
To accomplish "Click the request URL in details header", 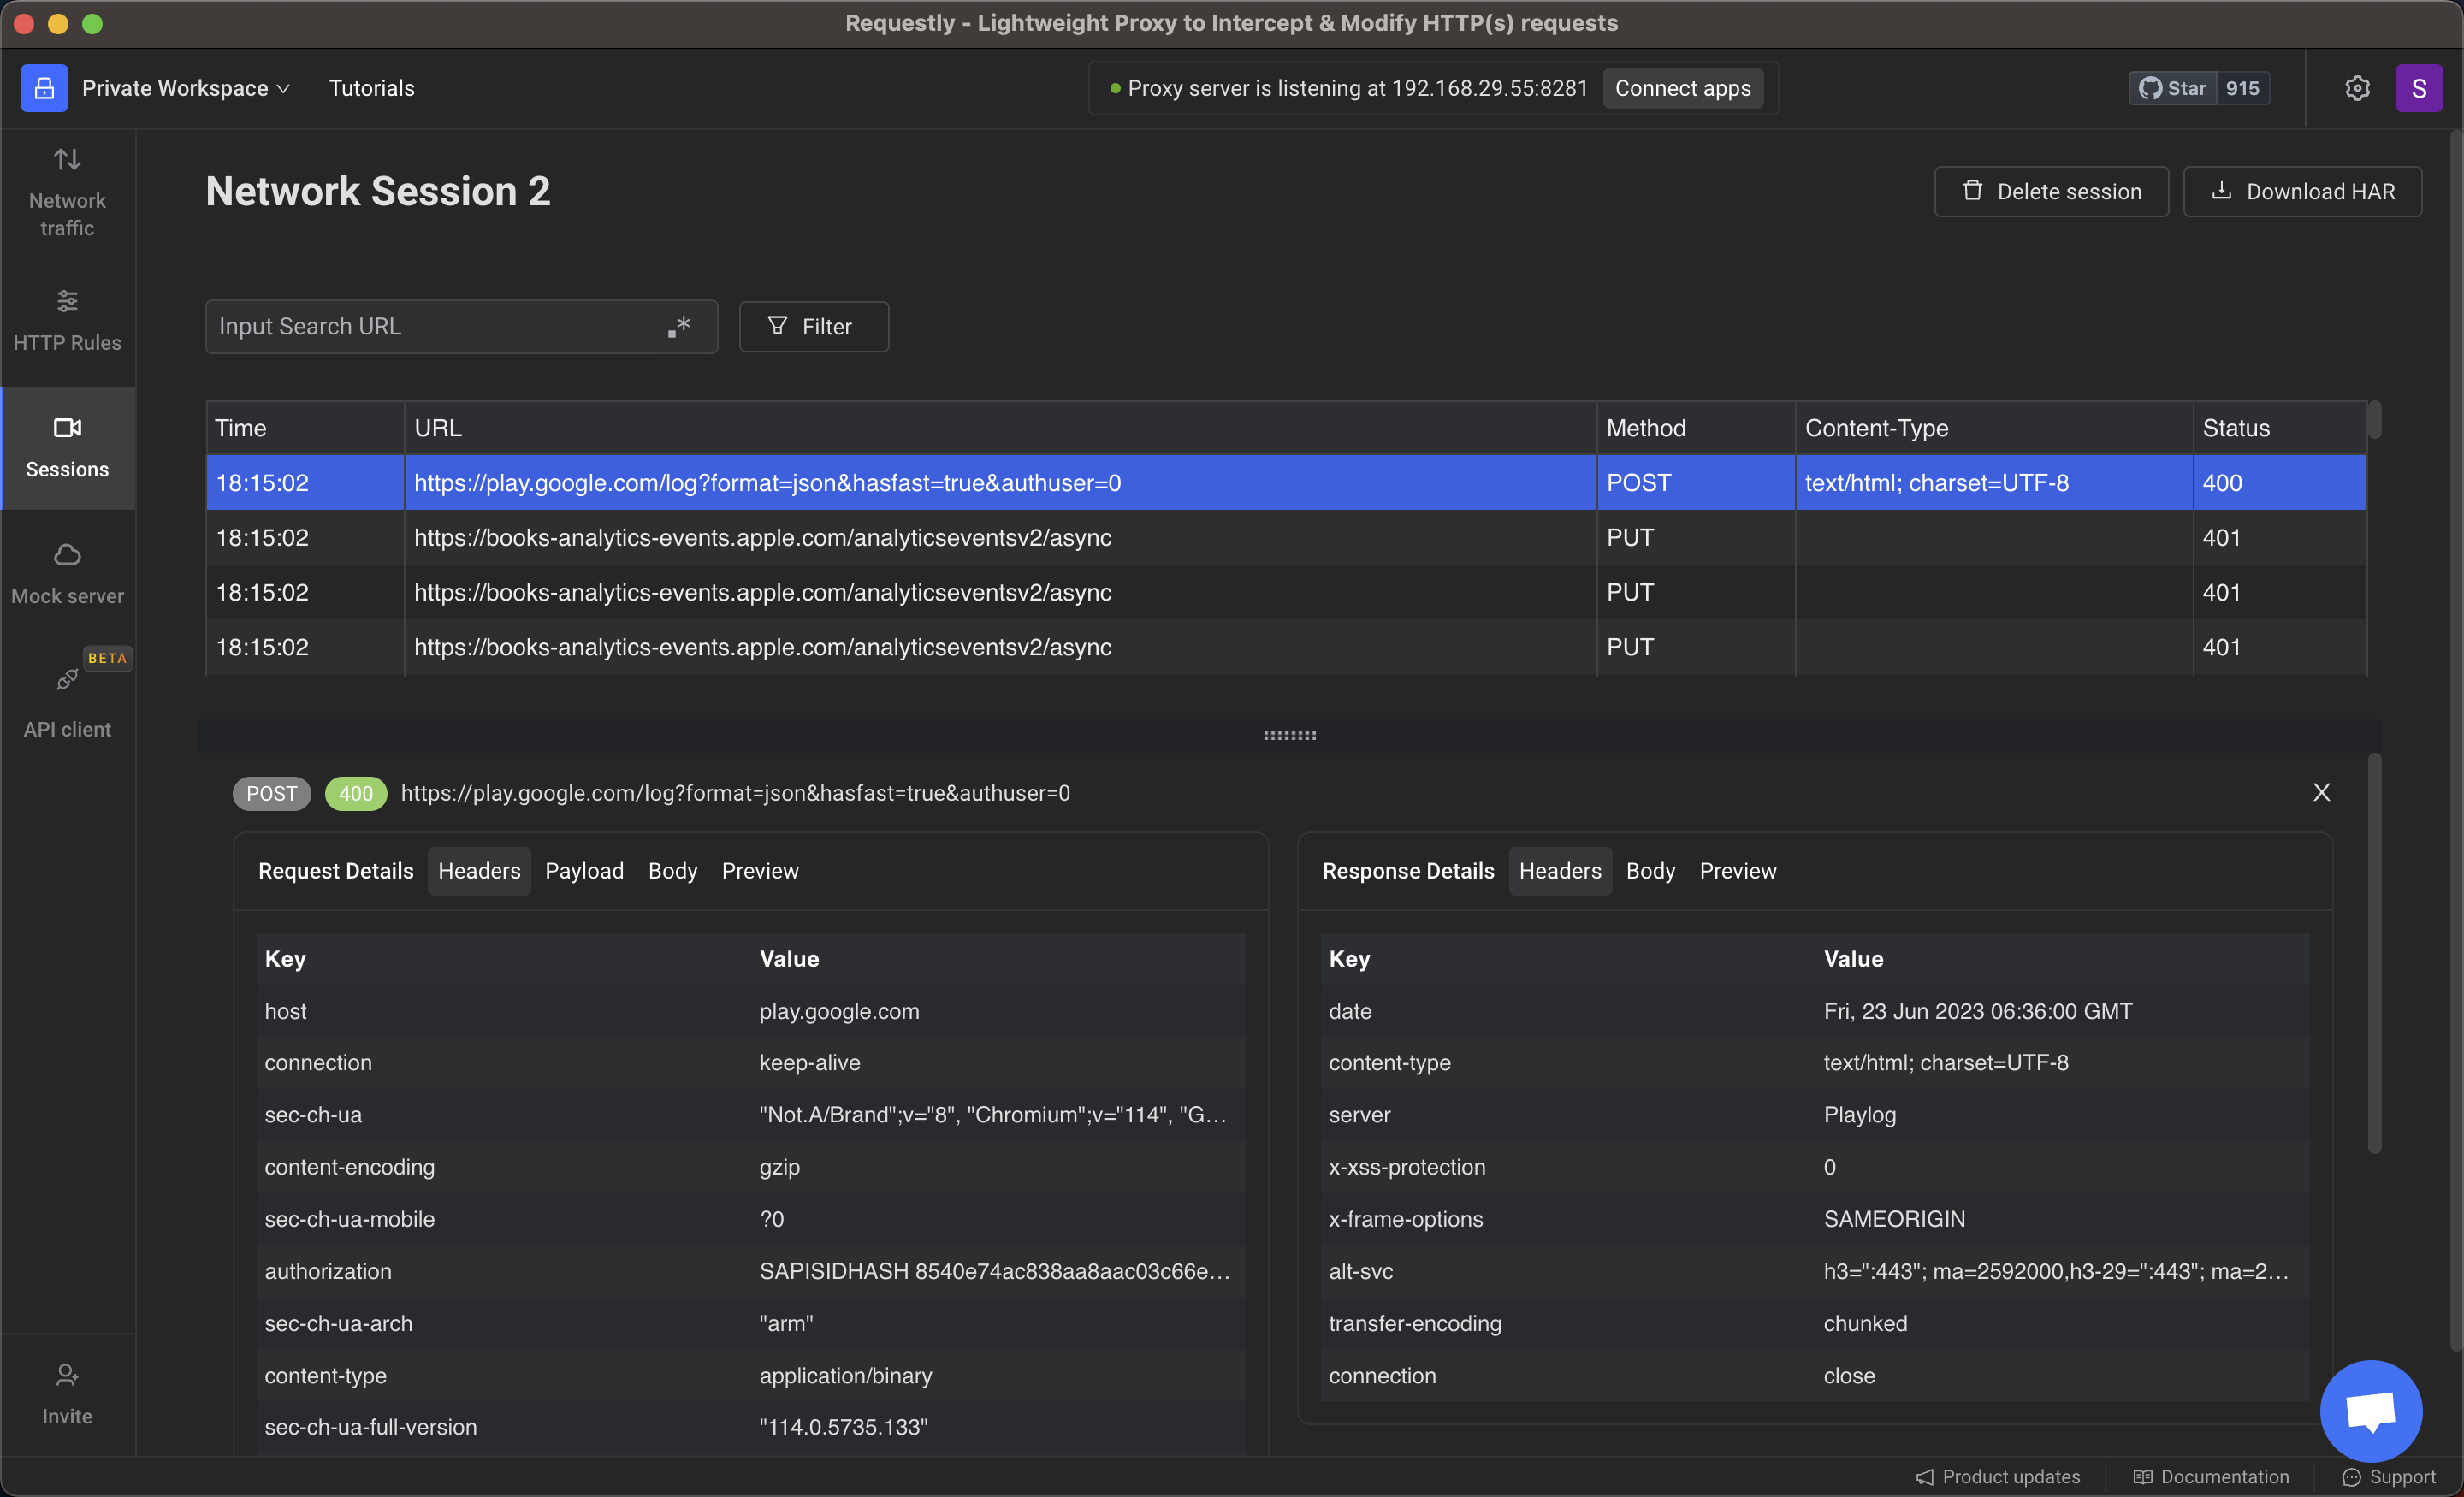I will pyautogui.click(x=735, y=793).
